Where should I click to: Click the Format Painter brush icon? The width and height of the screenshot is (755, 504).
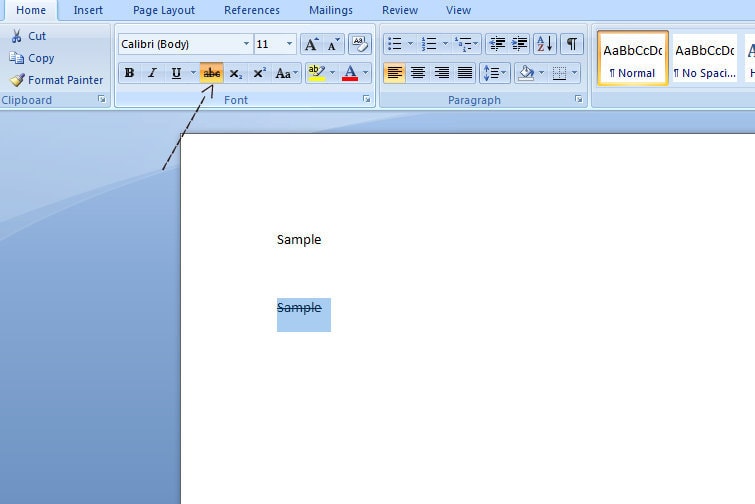point(16,80)
